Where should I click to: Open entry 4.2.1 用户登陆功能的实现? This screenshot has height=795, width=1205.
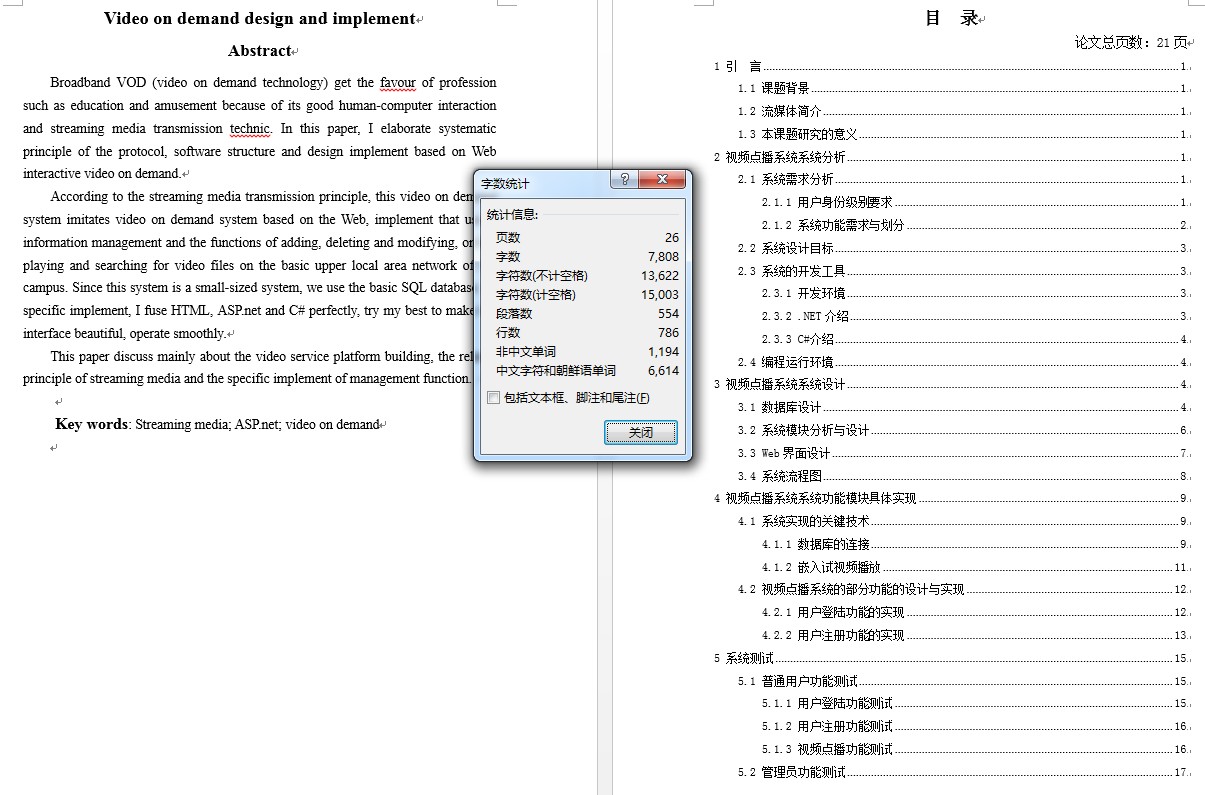(975, 612)
